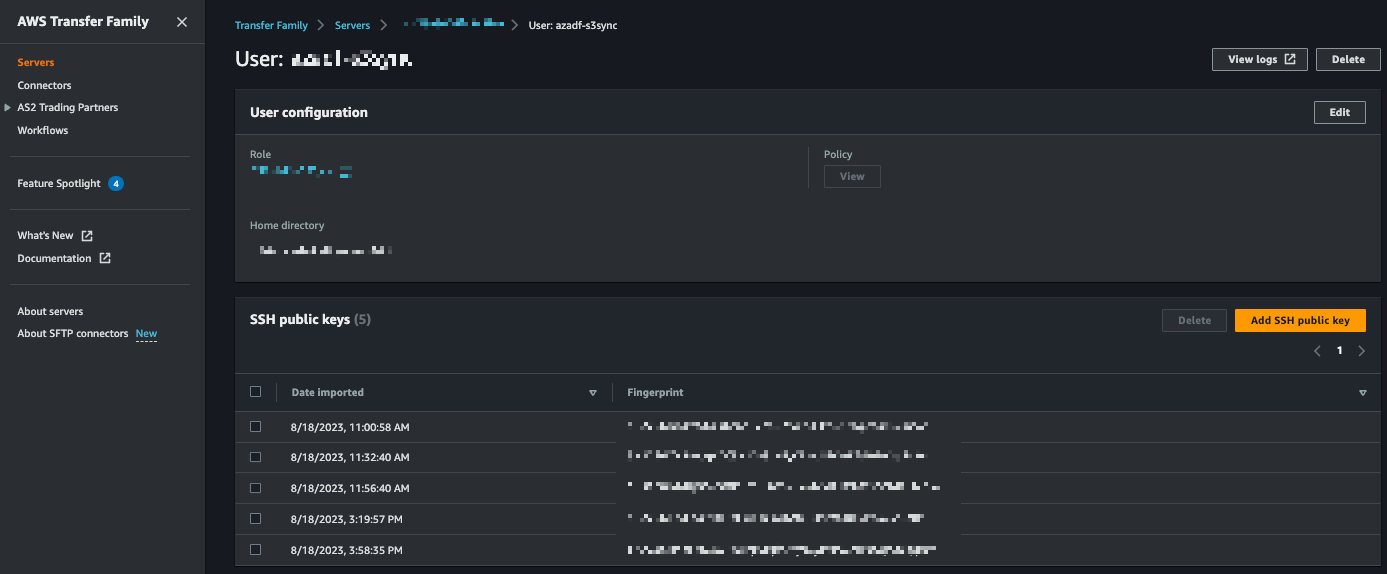Go to Servers breadcrumb
1387x574 pixels.
coord(352,25)
